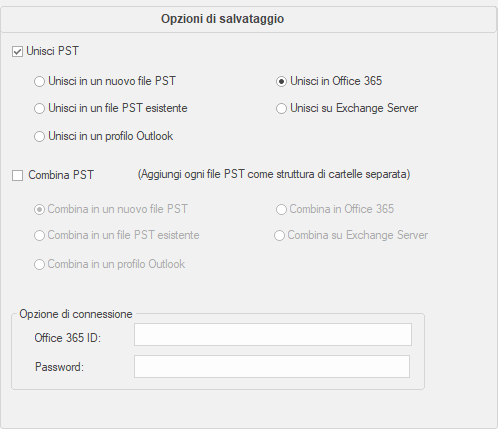The height and width of the screenshot is (429, 498).
Task: Click the Combina PST label text
Action: (61, 175)
